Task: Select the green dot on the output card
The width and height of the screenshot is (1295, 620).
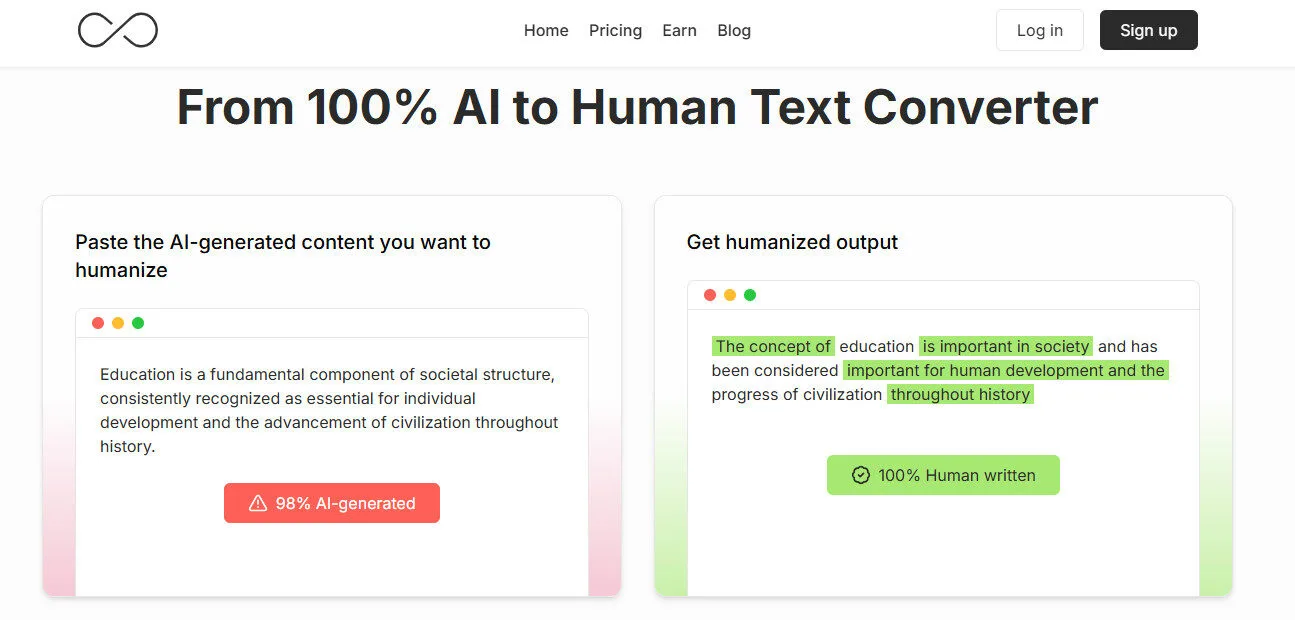Action: click(x=750, y=294)
